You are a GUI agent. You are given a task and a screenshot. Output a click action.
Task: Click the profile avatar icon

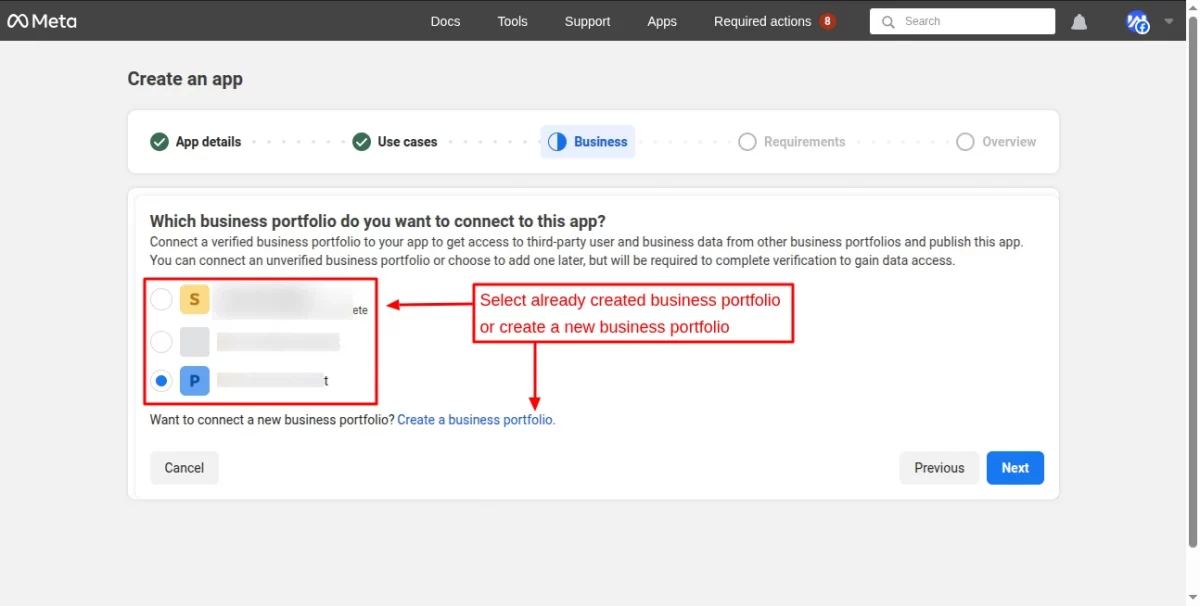point(1137,21)
